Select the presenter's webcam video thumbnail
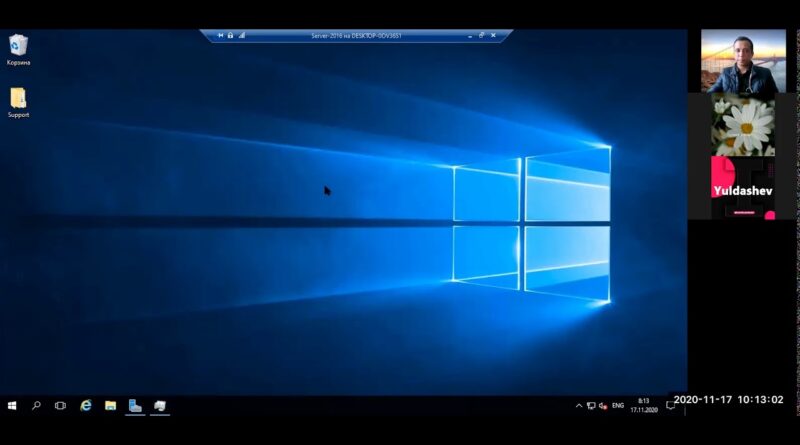 743,61
